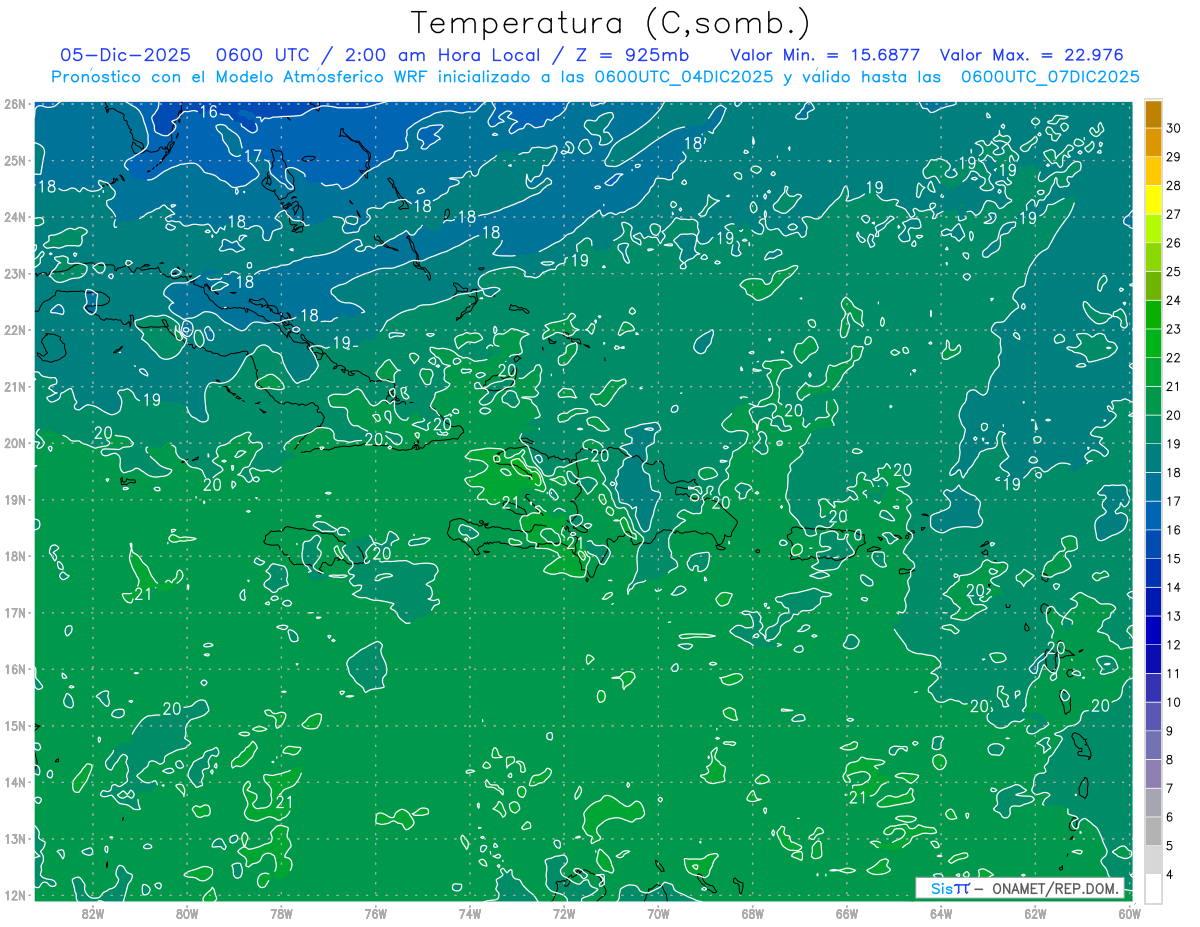Viewport: 1200px width, 927px height.
Task: Click the 18N latitude axis label
Action: [x=15, y=556]
